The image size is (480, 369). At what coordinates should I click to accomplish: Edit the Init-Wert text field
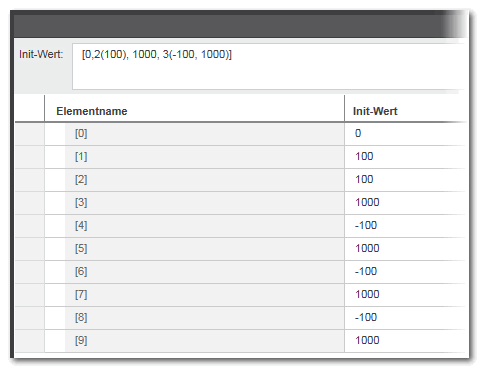click(x=269, y=66)
